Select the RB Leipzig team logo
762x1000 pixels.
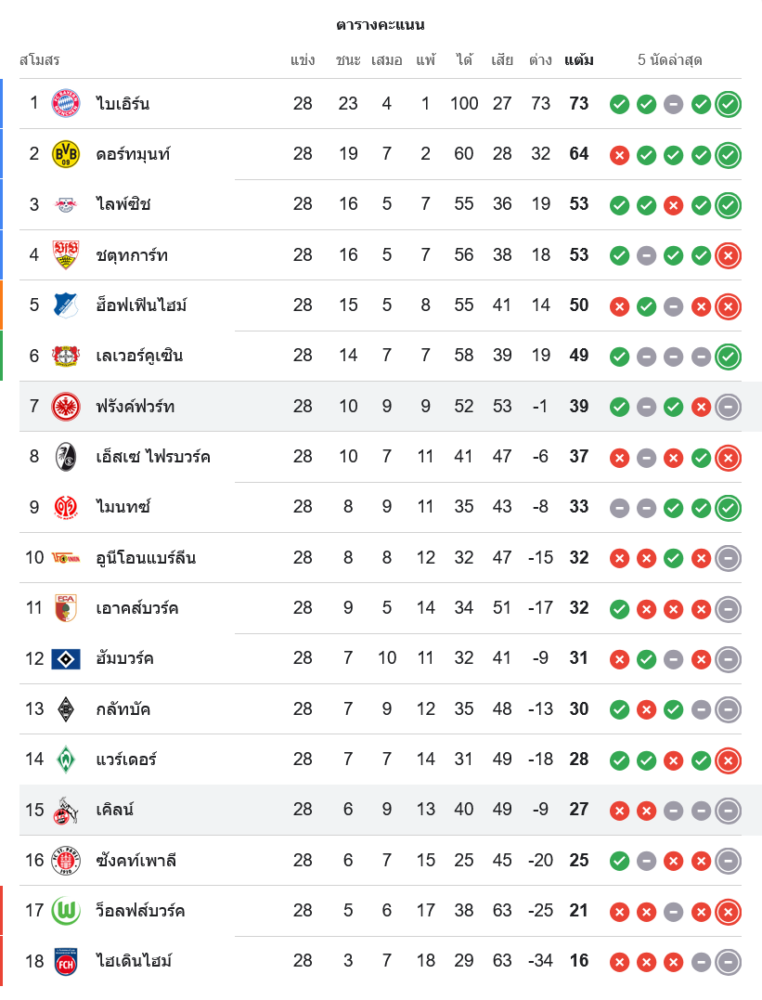pyautogui.click(x=65, y=204)
